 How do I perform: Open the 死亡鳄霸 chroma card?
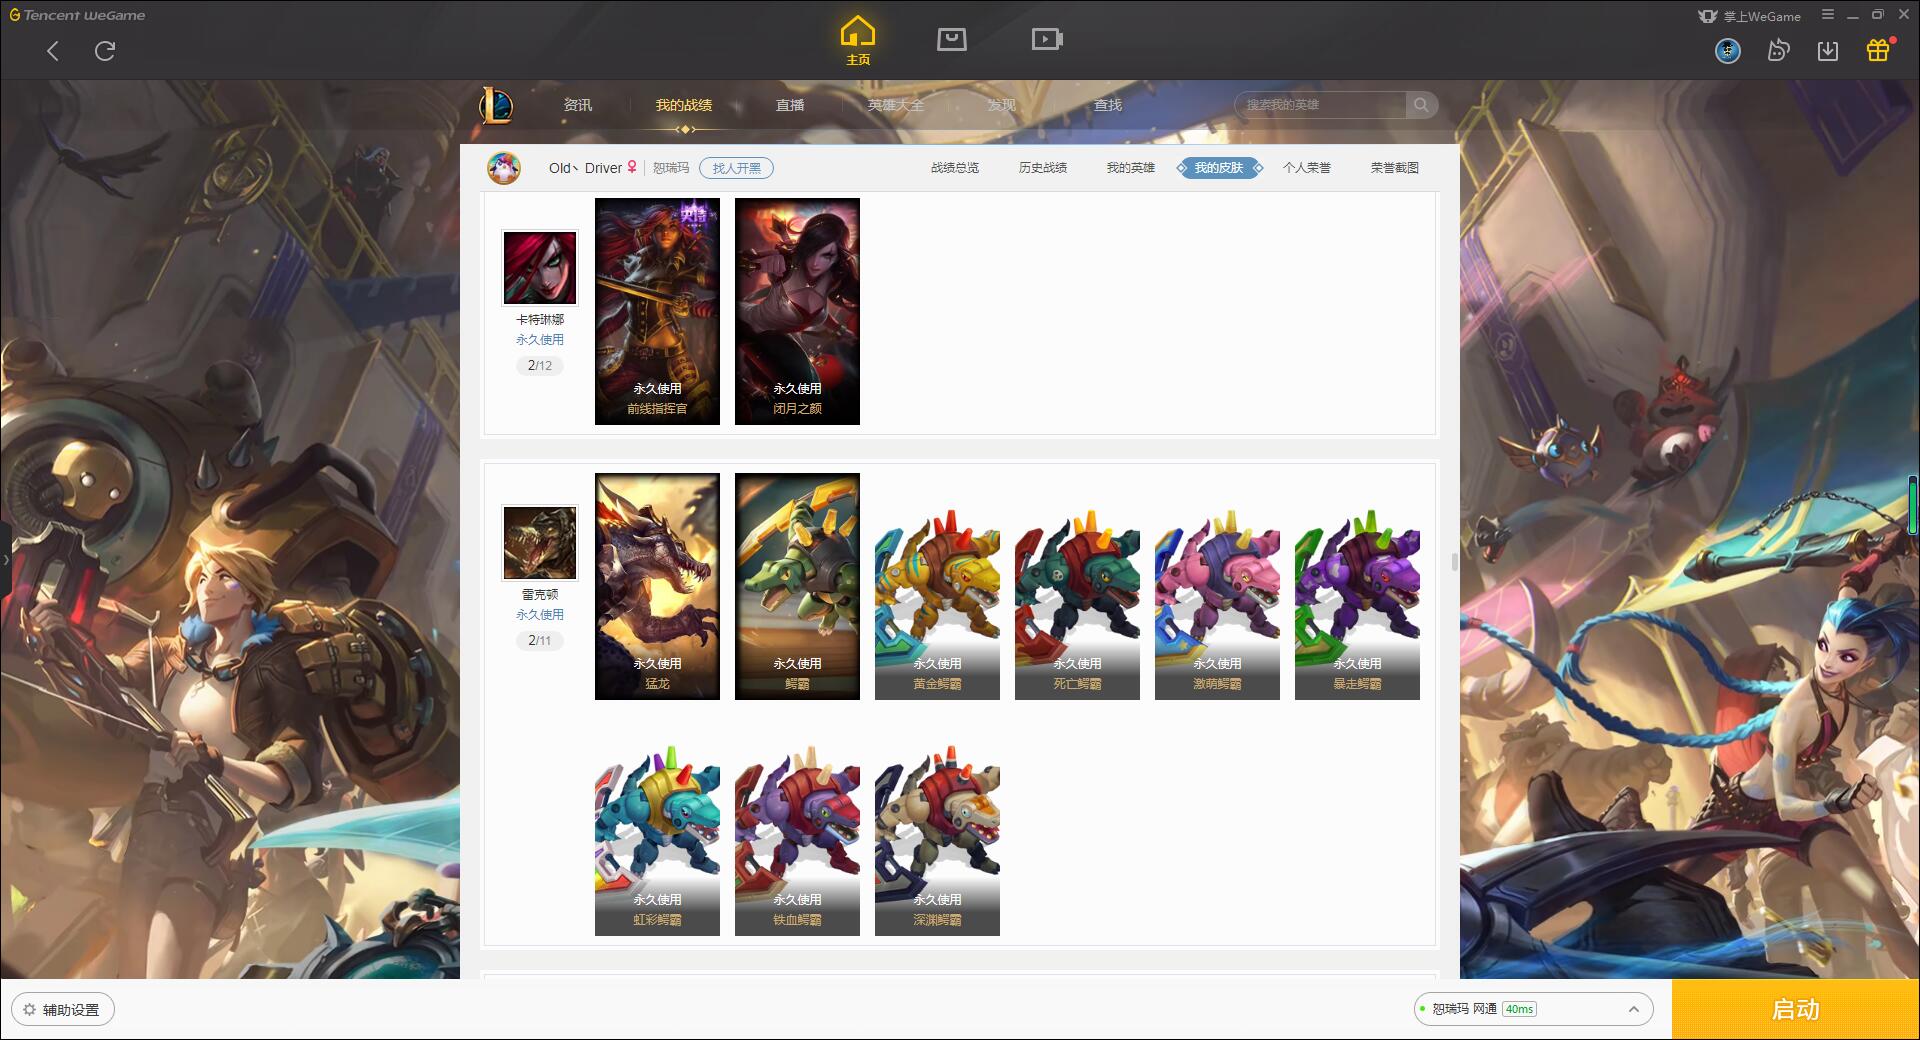(1077, 604)
